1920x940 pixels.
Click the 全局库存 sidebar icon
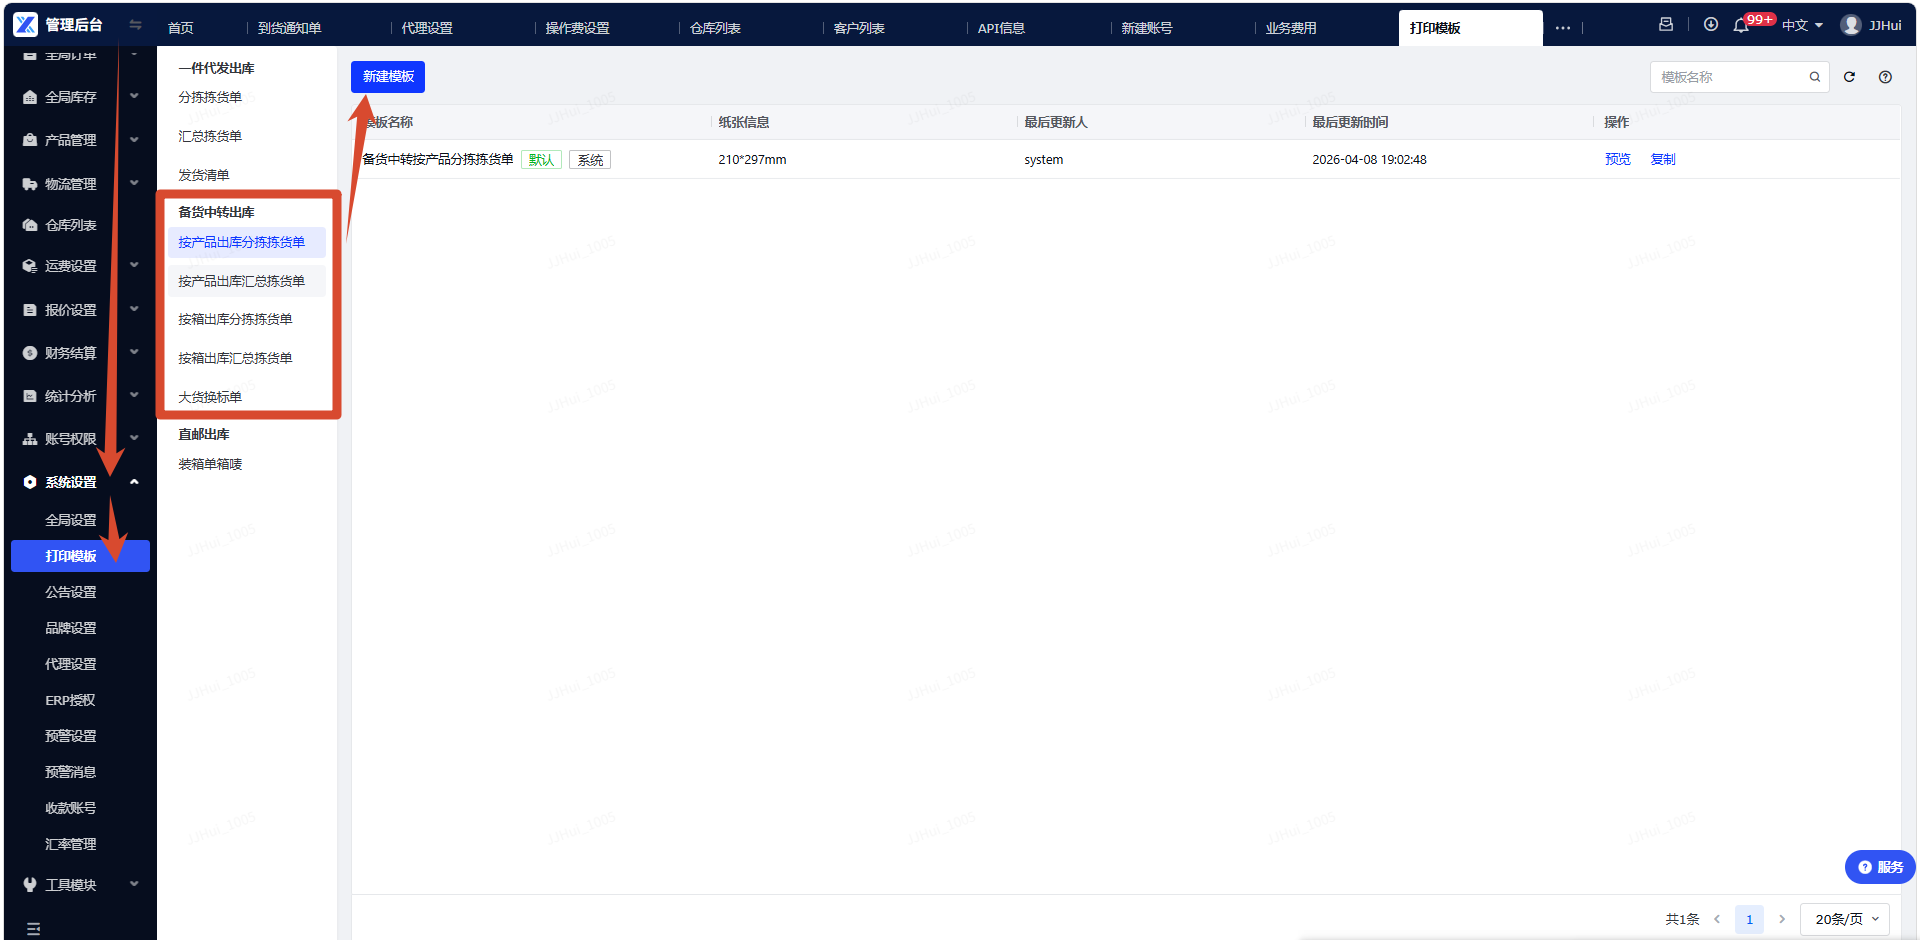click(30, 97)
